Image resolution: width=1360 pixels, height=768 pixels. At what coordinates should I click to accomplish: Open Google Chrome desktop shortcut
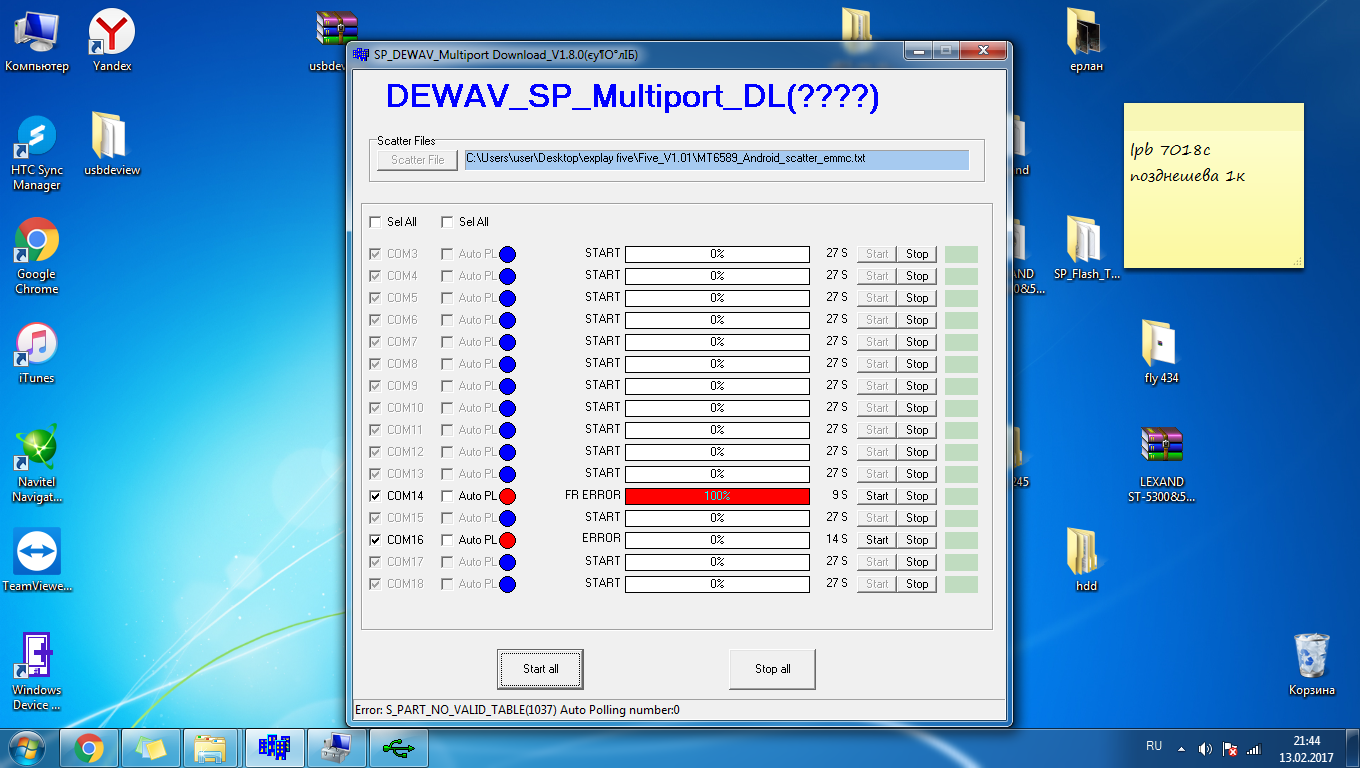pos(37,241)
